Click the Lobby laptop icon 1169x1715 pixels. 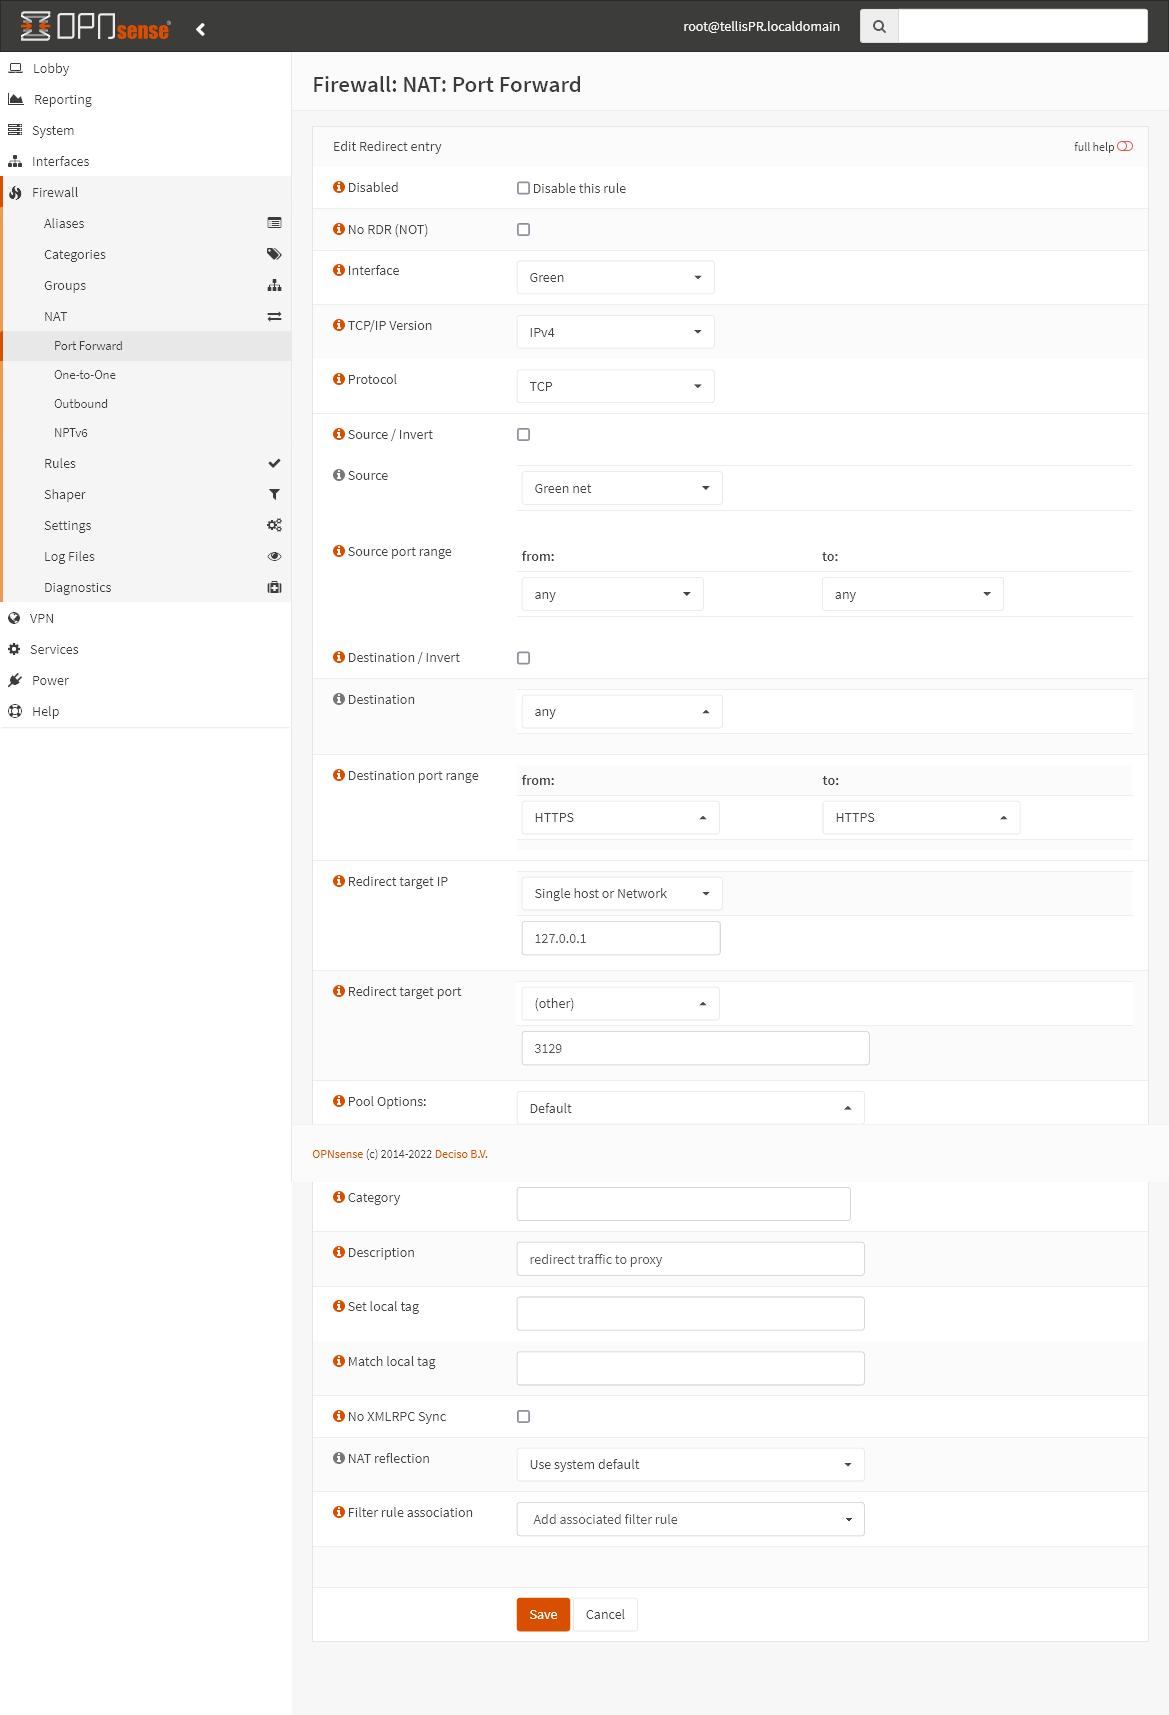pos(15,68)
